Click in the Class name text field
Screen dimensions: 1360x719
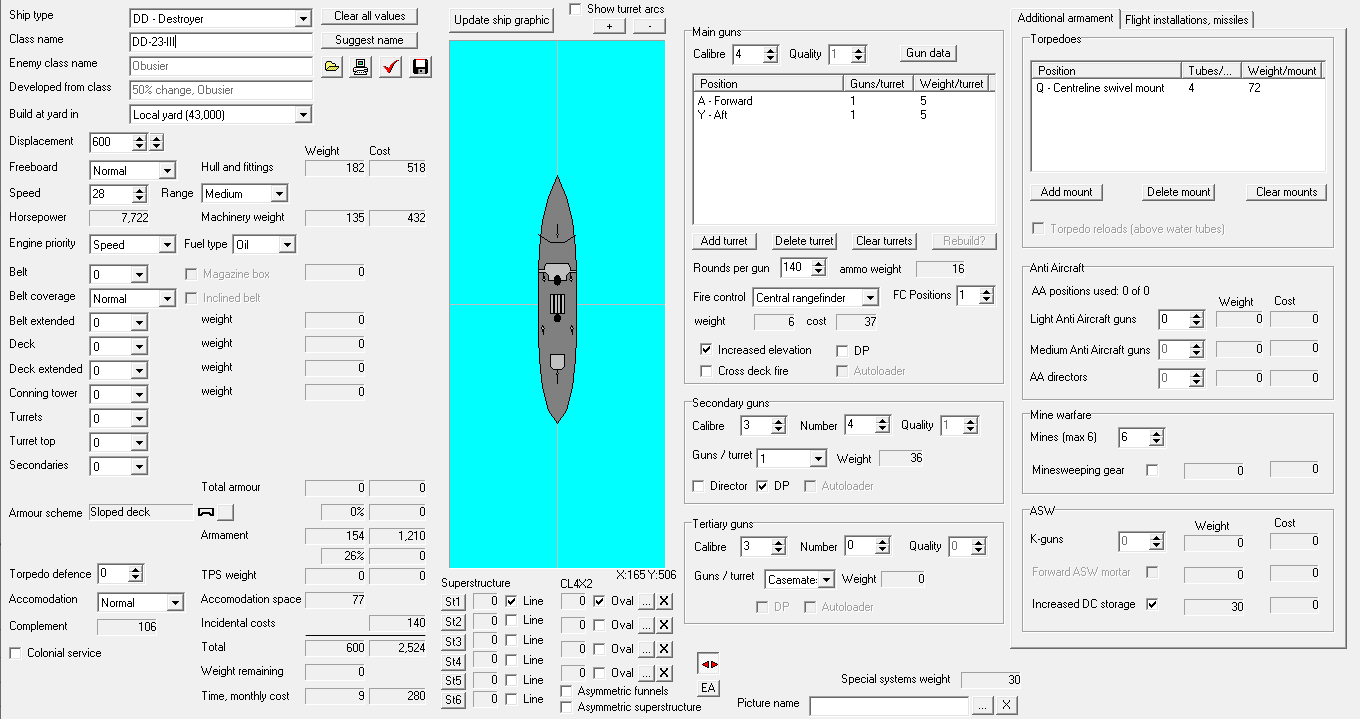221,42
